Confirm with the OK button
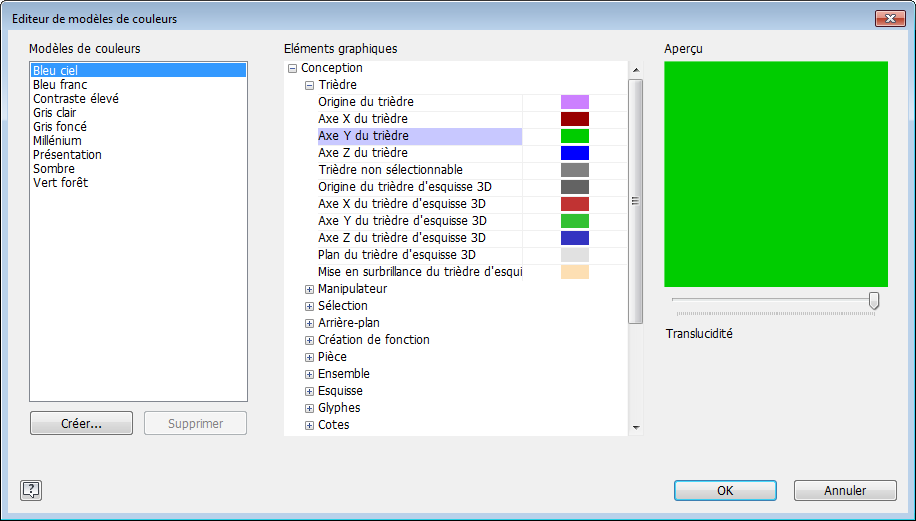 (x=725, y=491)
